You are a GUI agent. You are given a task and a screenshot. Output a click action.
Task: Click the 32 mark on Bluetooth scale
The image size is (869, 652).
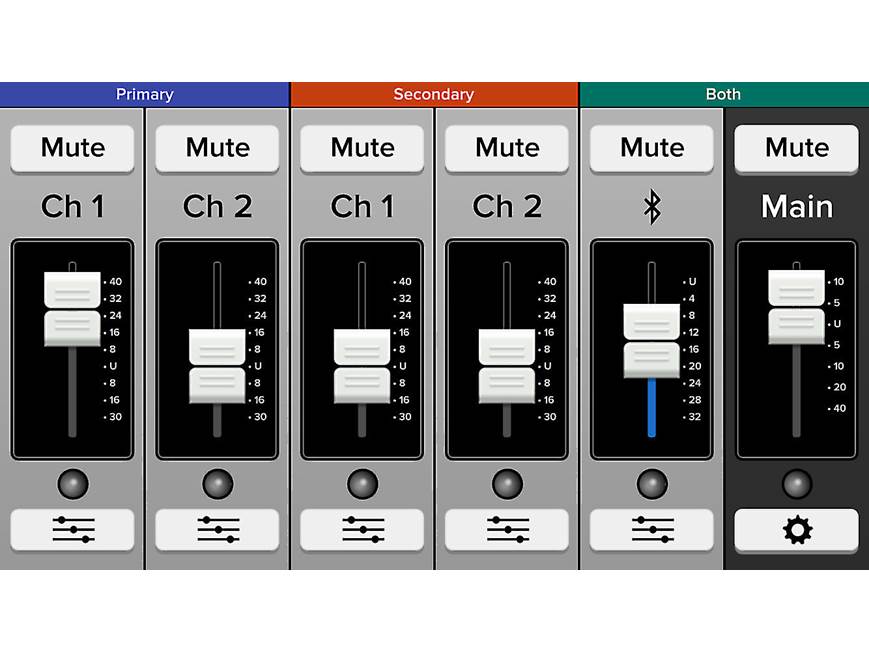692,417
